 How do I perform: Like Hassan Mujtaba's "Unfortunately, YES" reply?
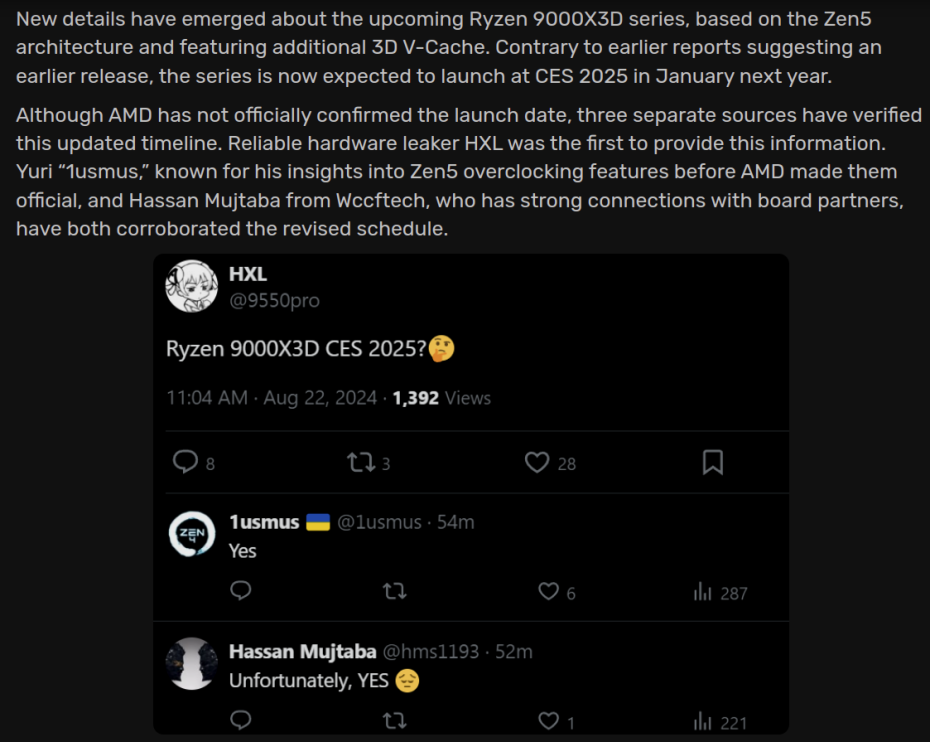pos(548,720)
